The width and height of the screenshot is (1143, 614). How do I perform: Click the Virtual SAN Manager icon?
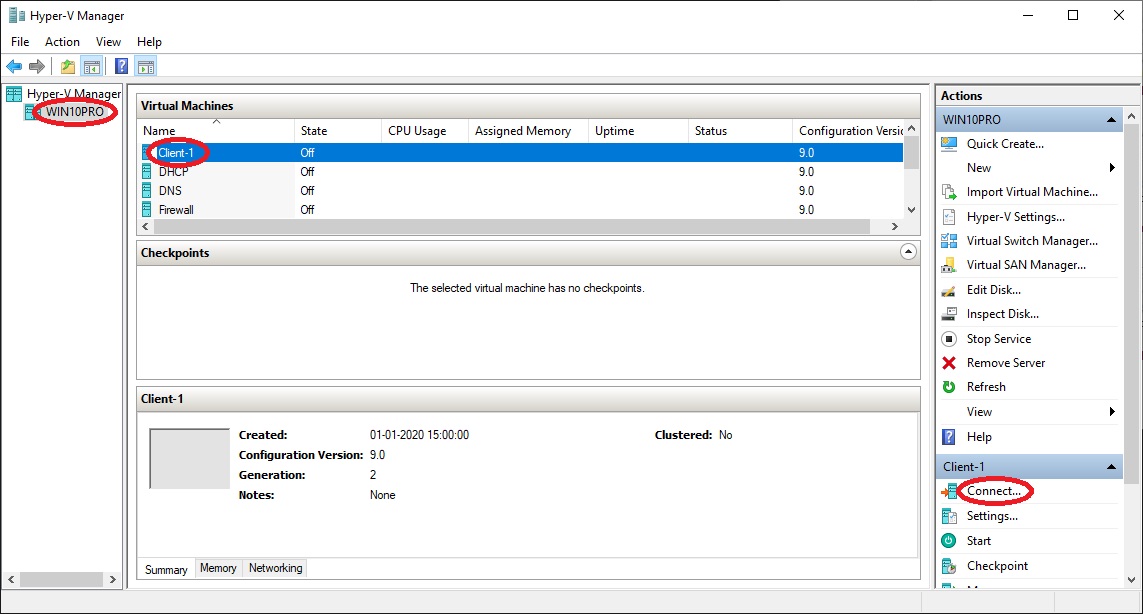(949, 265)
